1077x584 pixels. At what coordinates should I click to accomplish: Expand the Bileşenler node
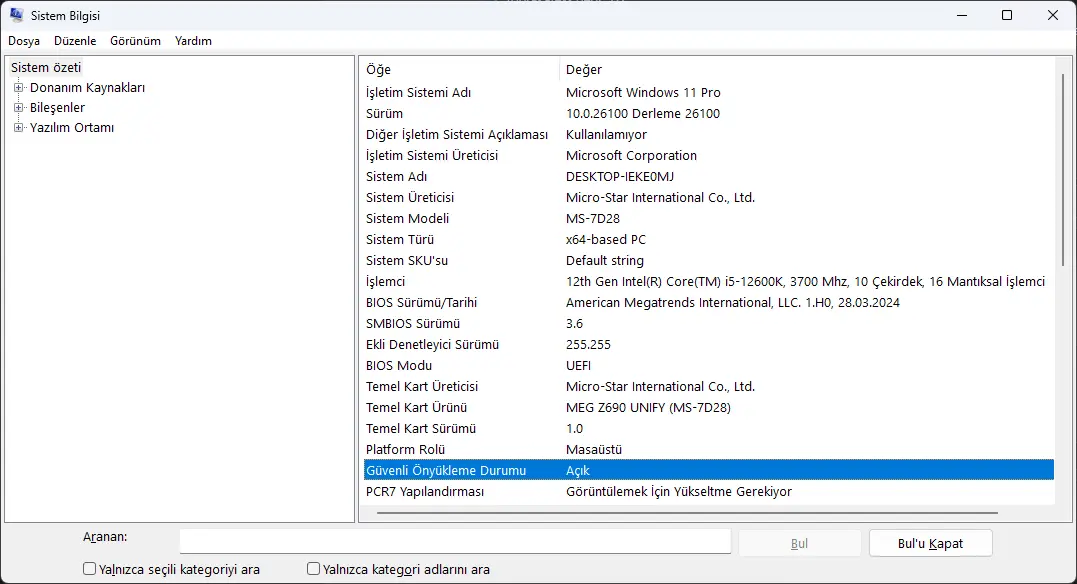tap(19, 107)
